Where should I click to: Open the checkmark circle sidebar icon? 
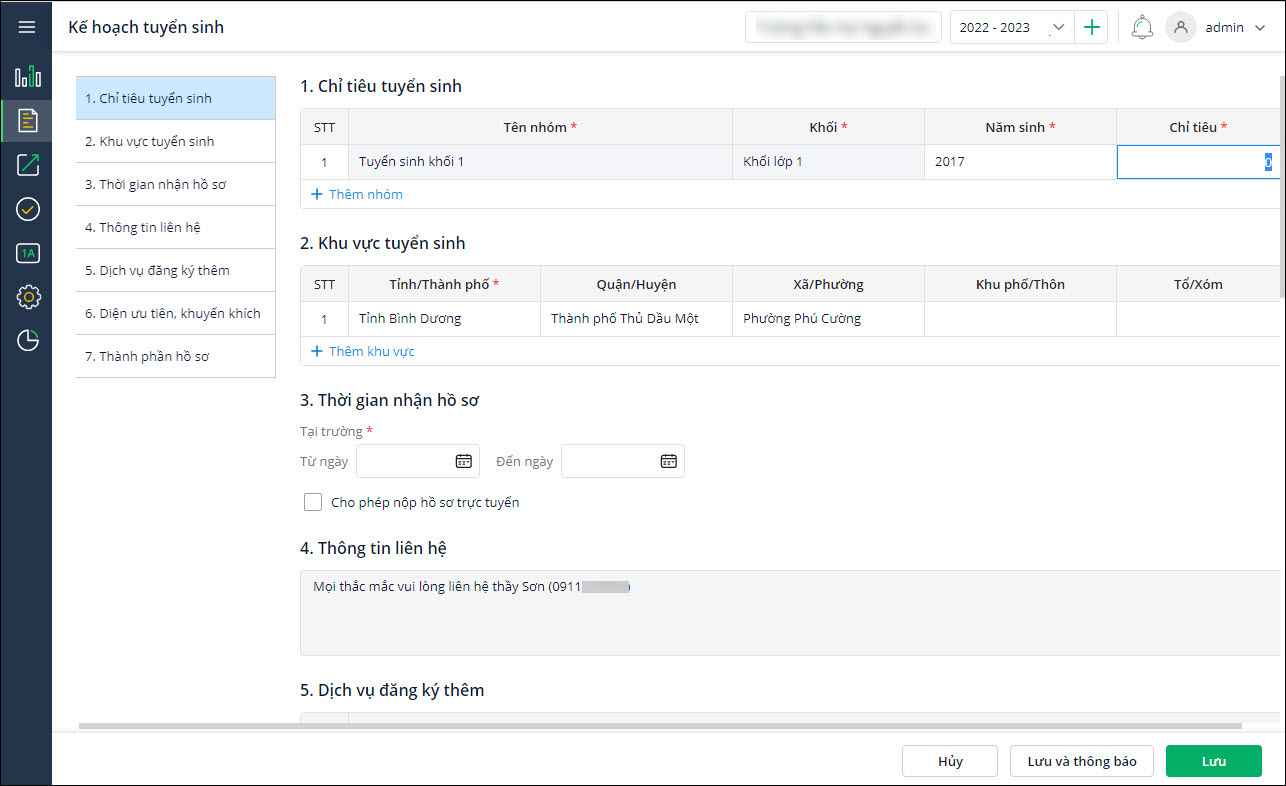coord(28,209)
